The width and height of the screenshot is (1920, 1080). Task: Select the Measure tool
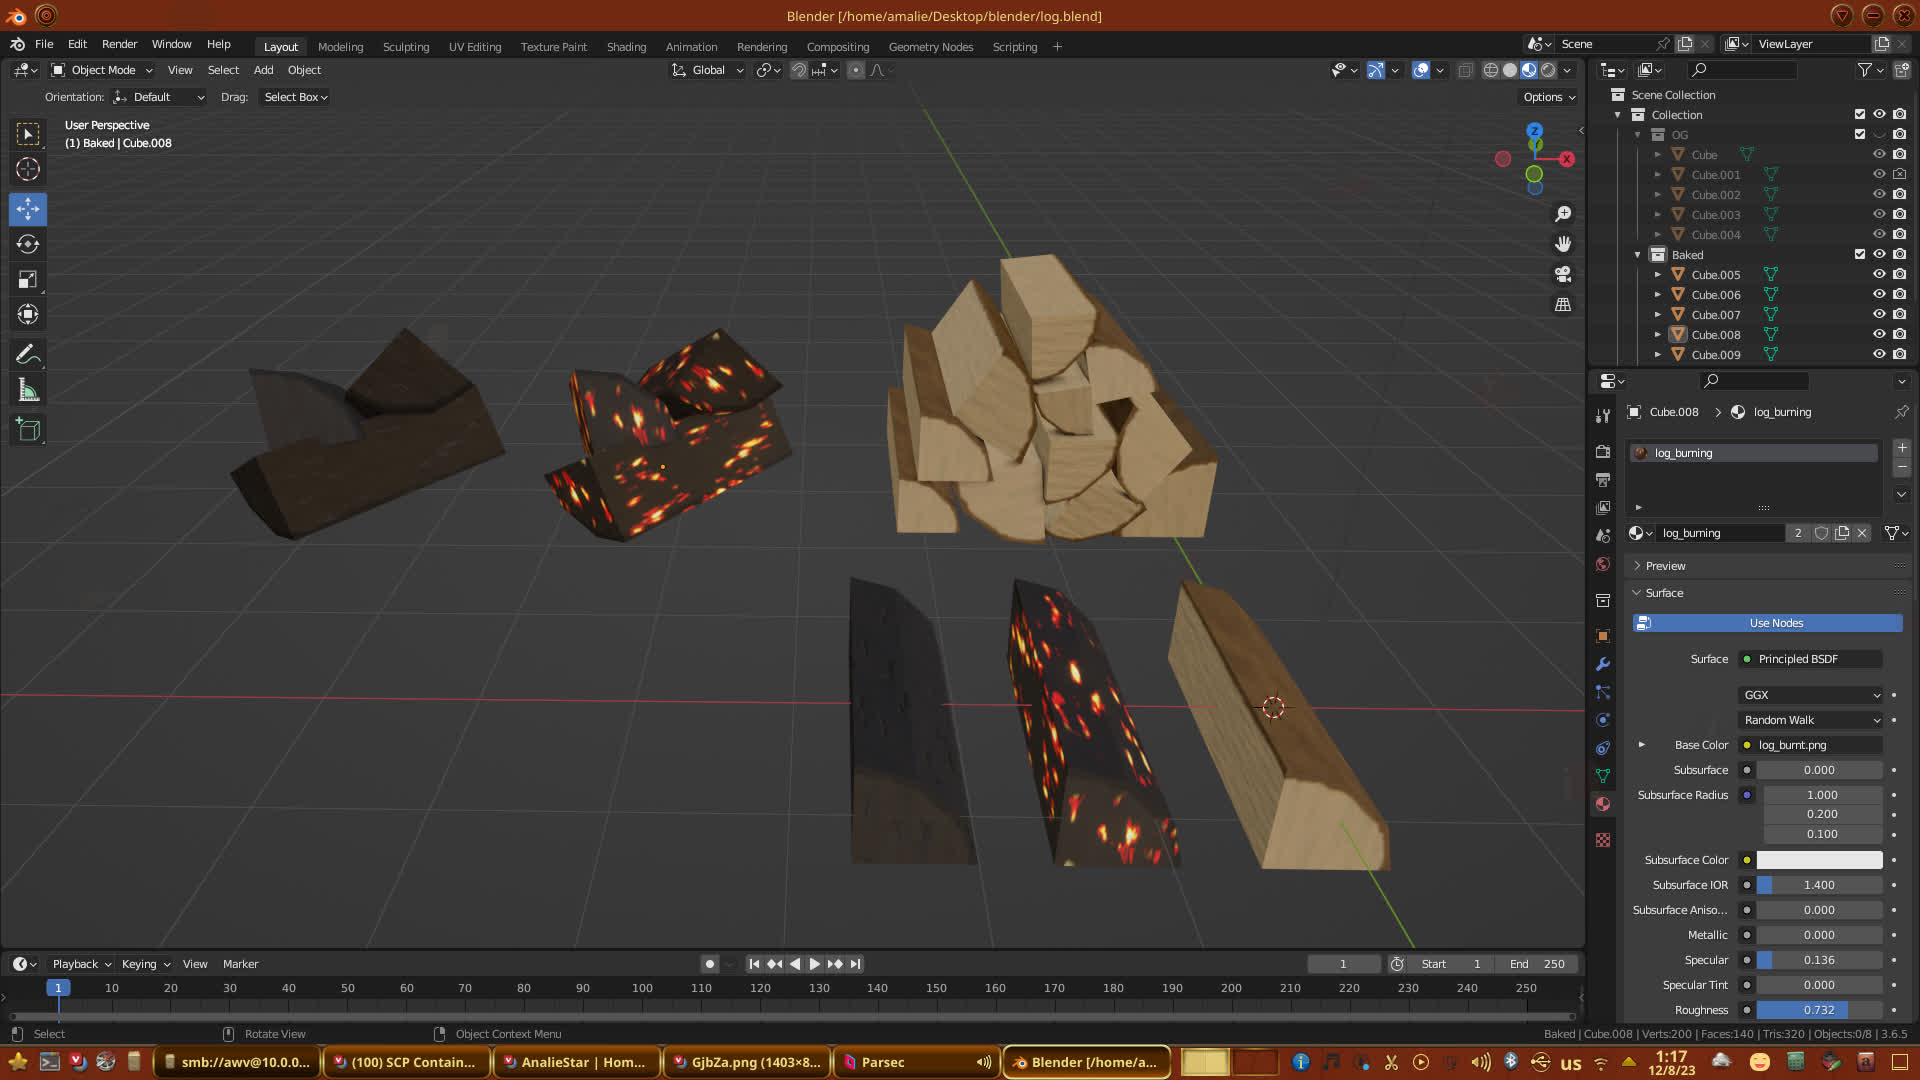[28, 391]
